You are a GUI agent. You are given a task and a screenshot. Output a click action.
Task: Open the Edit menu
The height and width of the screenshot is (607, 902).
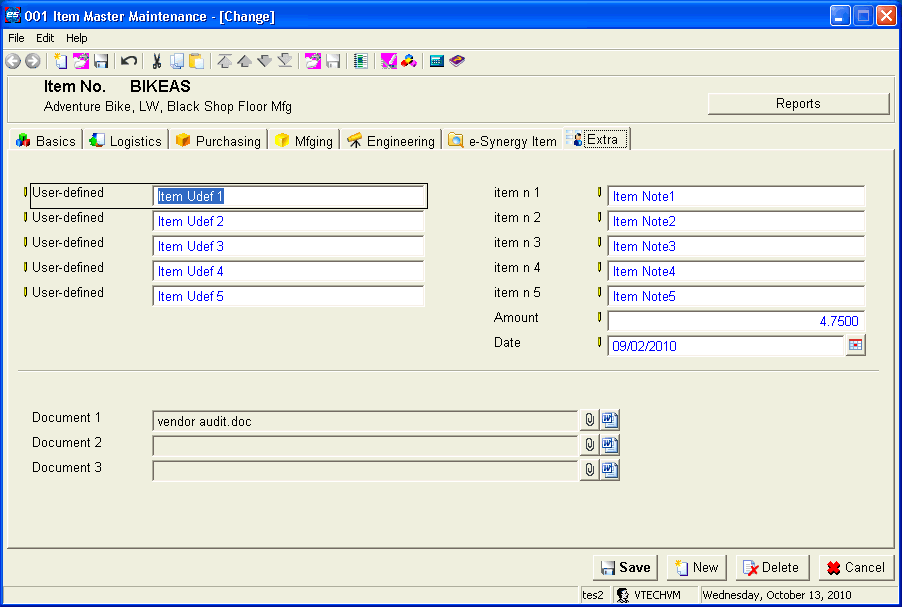(45, 38)
